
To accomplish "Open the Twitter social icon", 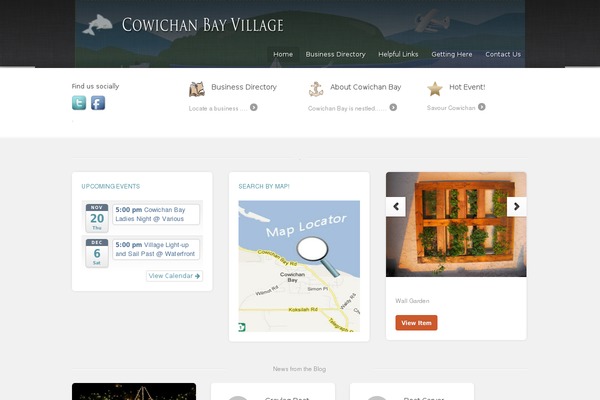I will point(79,103).
